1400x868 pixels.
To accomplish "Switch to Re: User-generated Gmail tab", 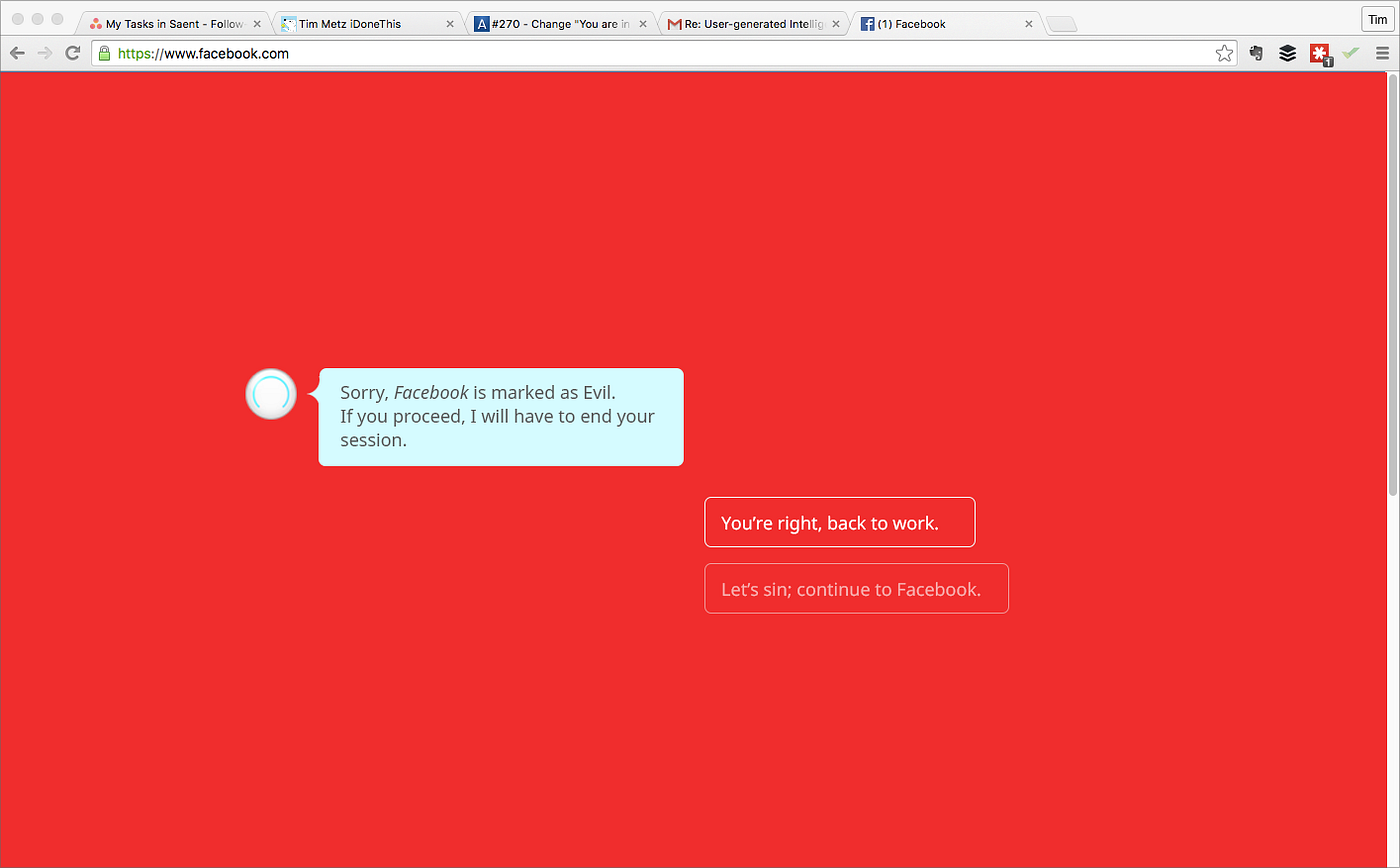I will tap(753, 24).
